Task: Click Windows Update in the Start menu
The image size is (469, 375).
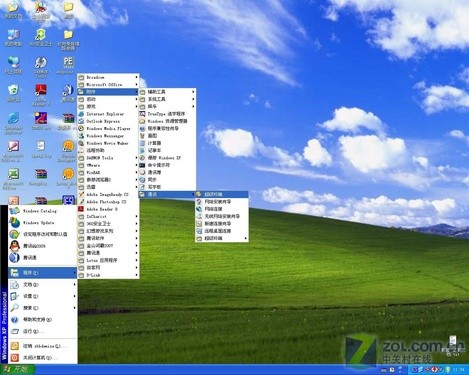Action: [43, 222]
